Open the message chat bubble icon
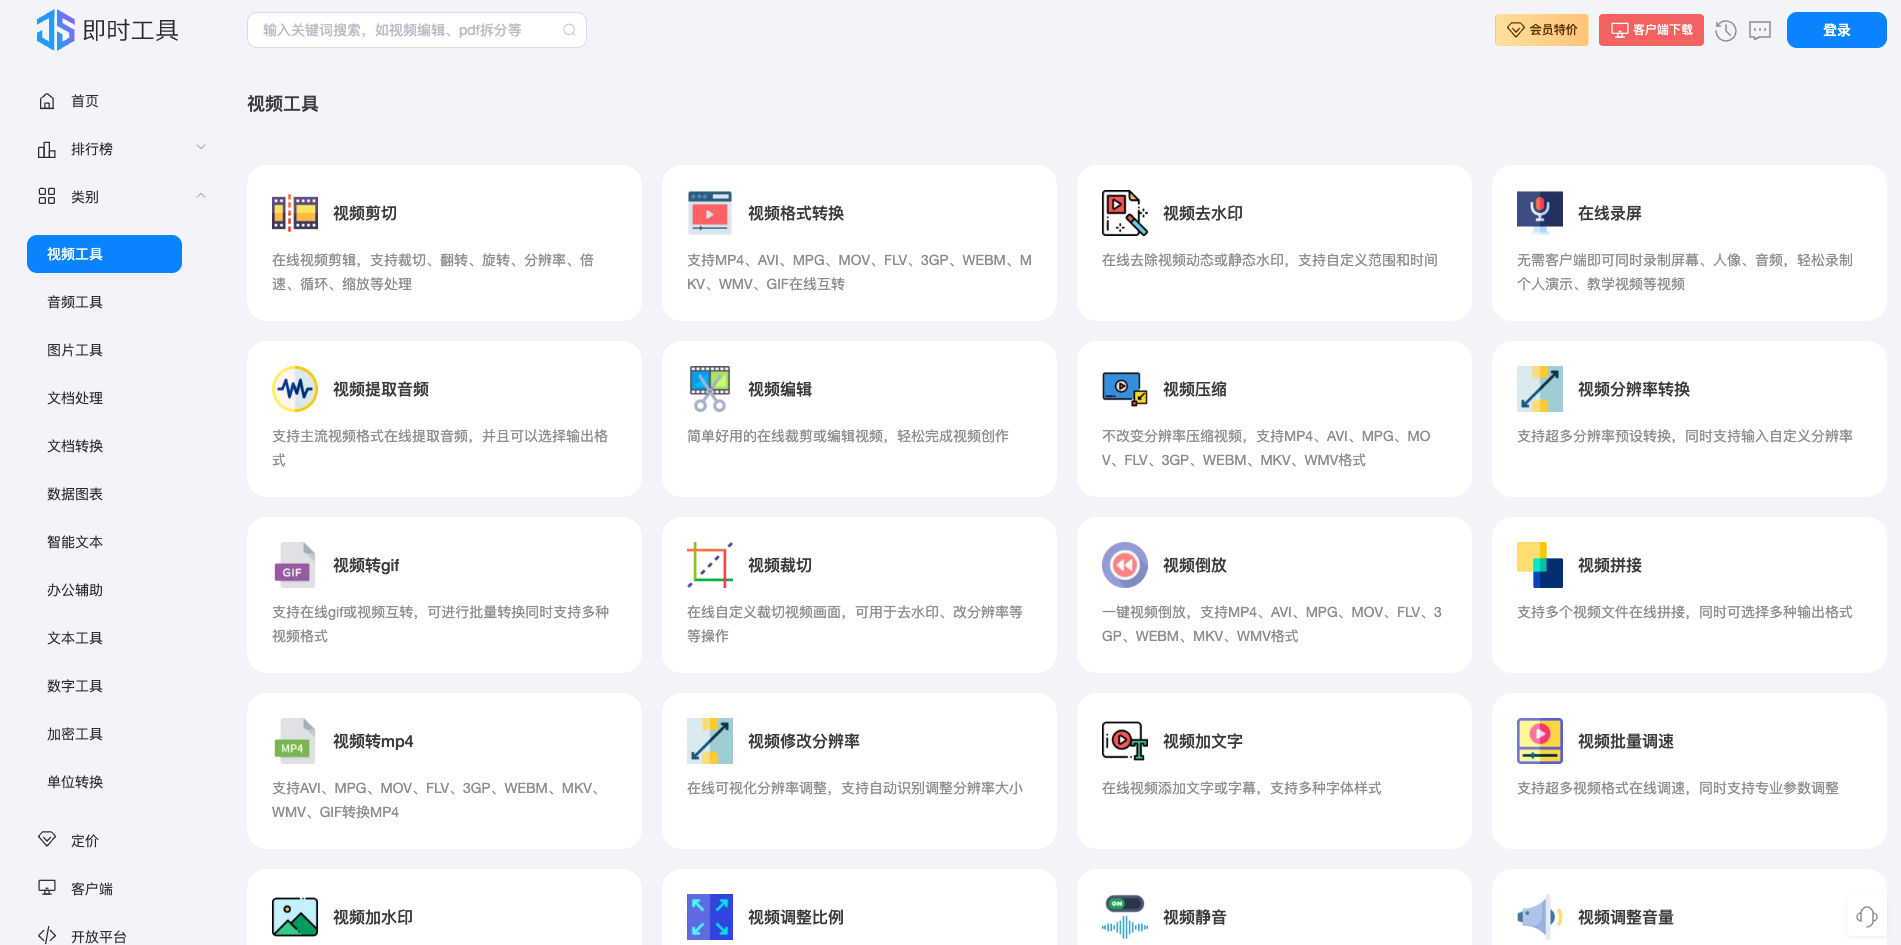Screen dimensions: 1901x945 tap(1760, 30)
